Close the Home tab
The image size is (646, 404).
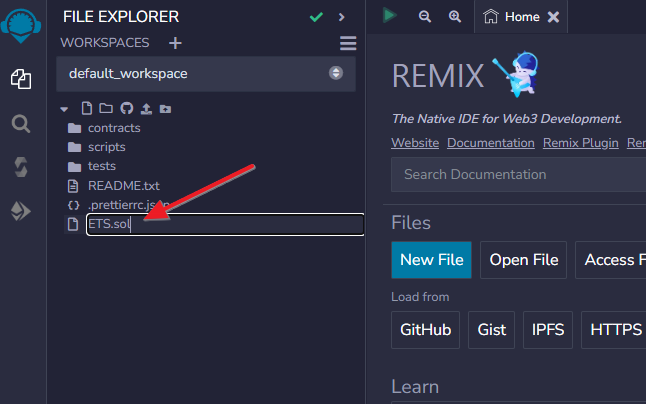click(553, 17)
